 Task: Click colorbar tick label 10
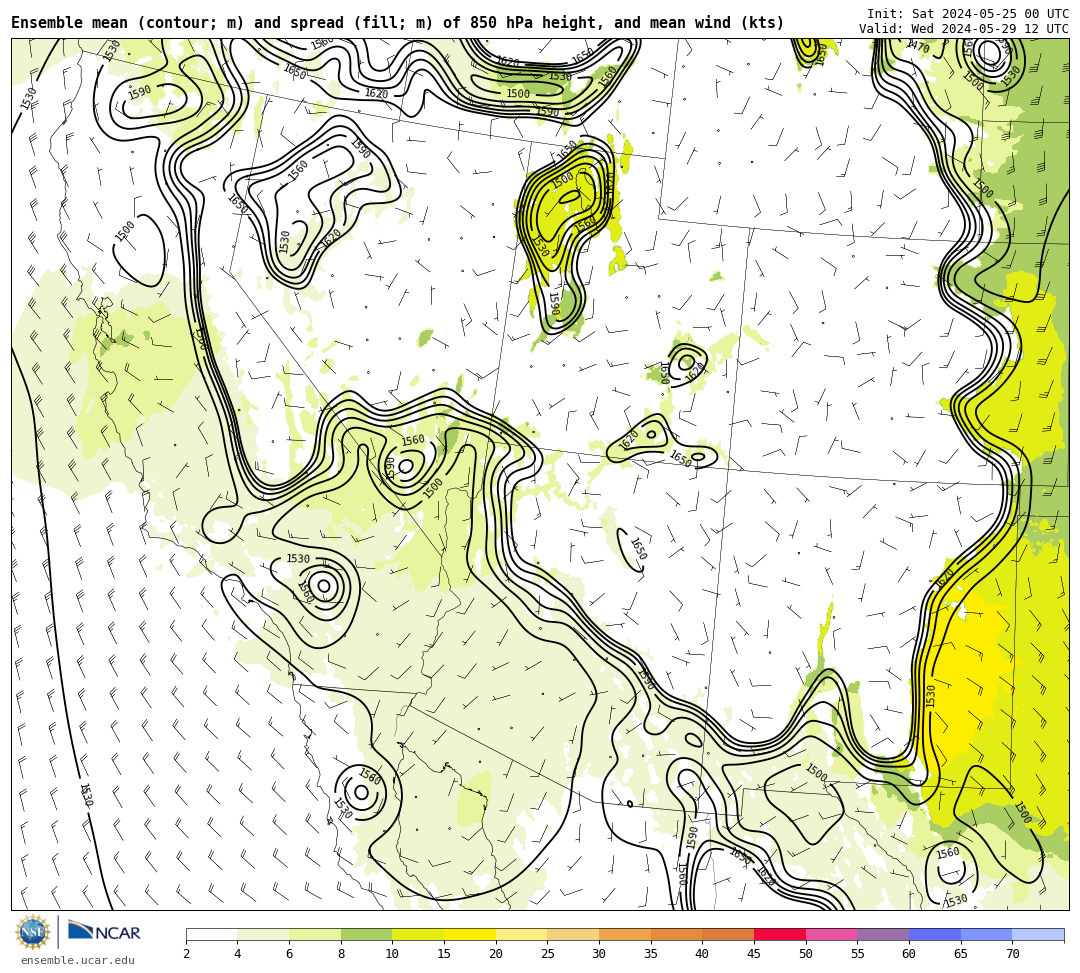coord(393,954)
